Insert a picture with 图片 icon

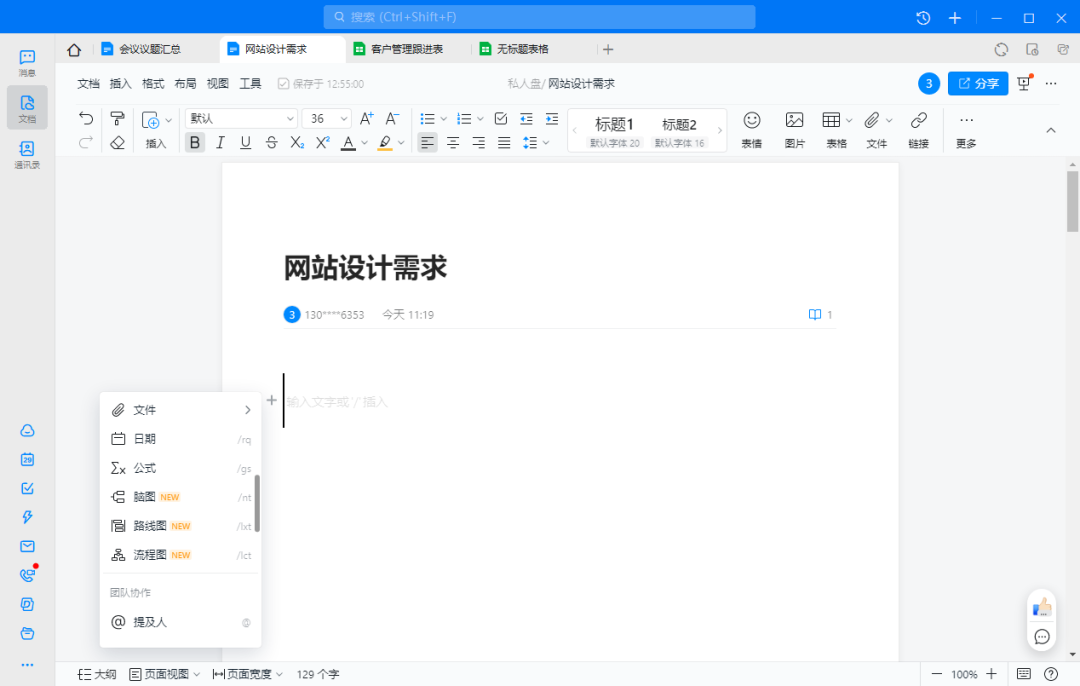(x=794, y=129)
